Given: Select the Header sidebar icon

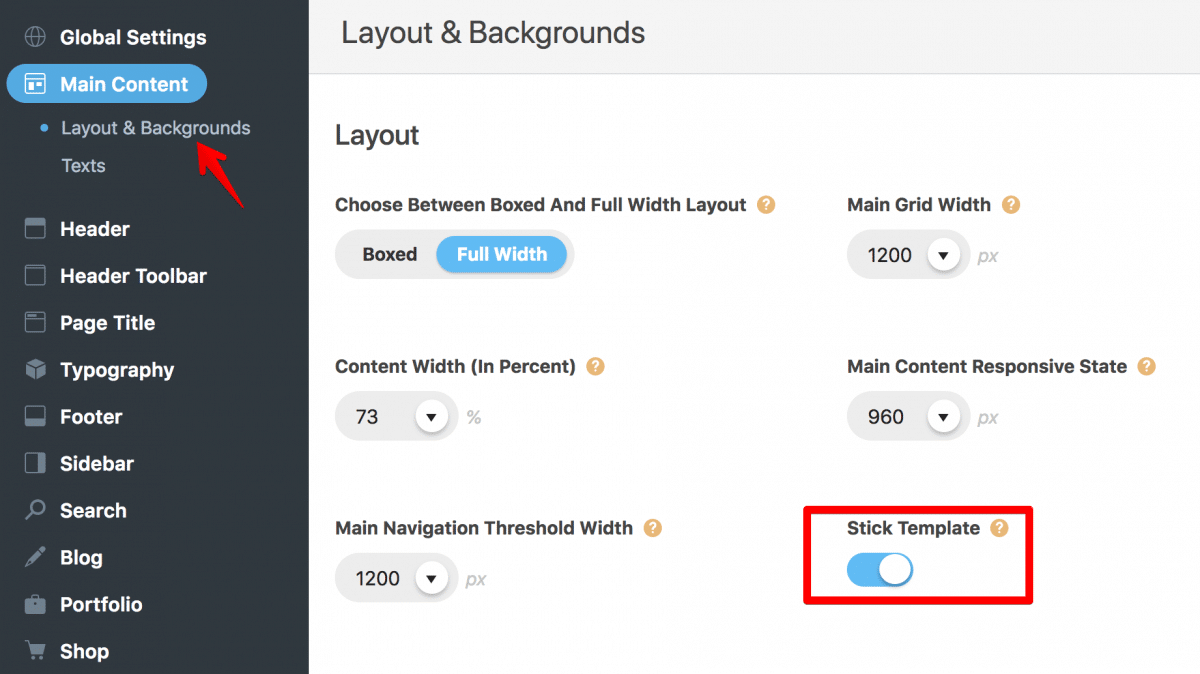Looking at the screenshot, I should click(x=32, y=228).
